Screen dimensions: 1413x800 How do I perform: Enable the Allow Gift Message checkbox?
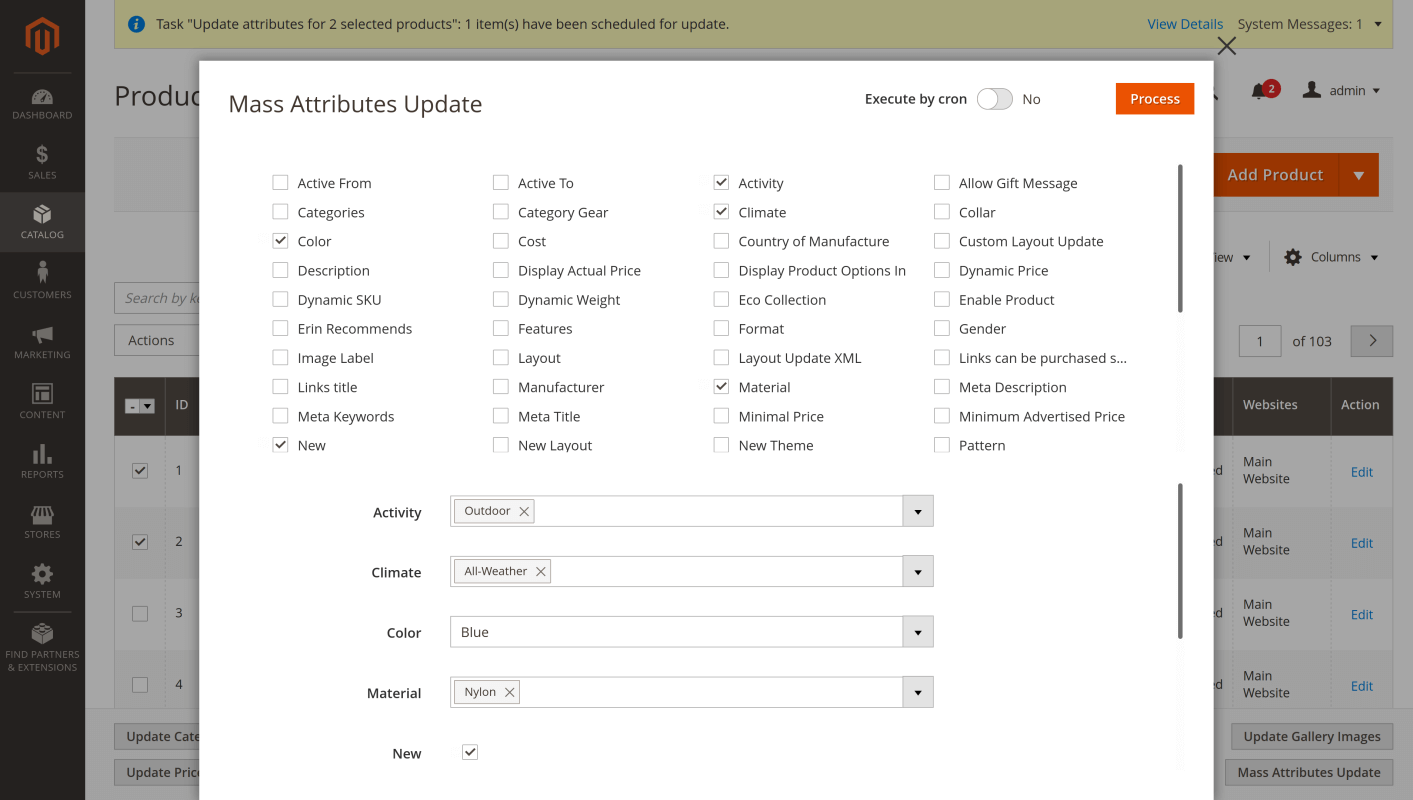941,182
